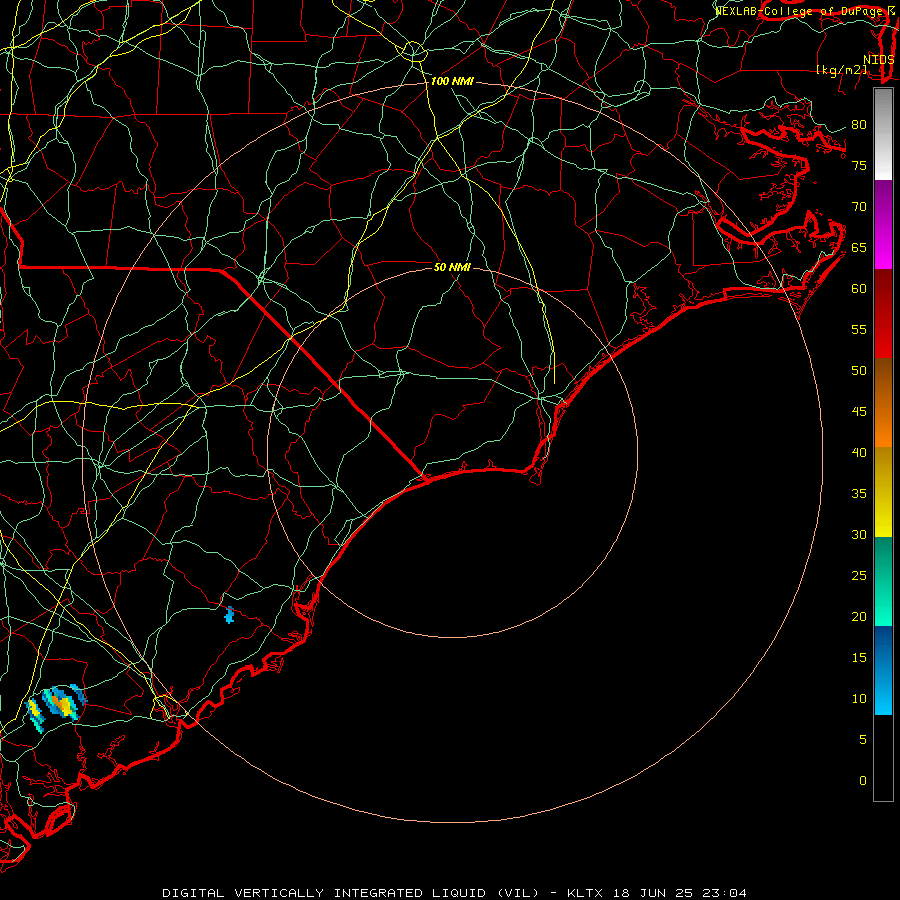Image resolution: width=900 pixels, height=900 pixels.
Task: Click the purple-magenta band of the VIL scale
Action: click(883, 224)
